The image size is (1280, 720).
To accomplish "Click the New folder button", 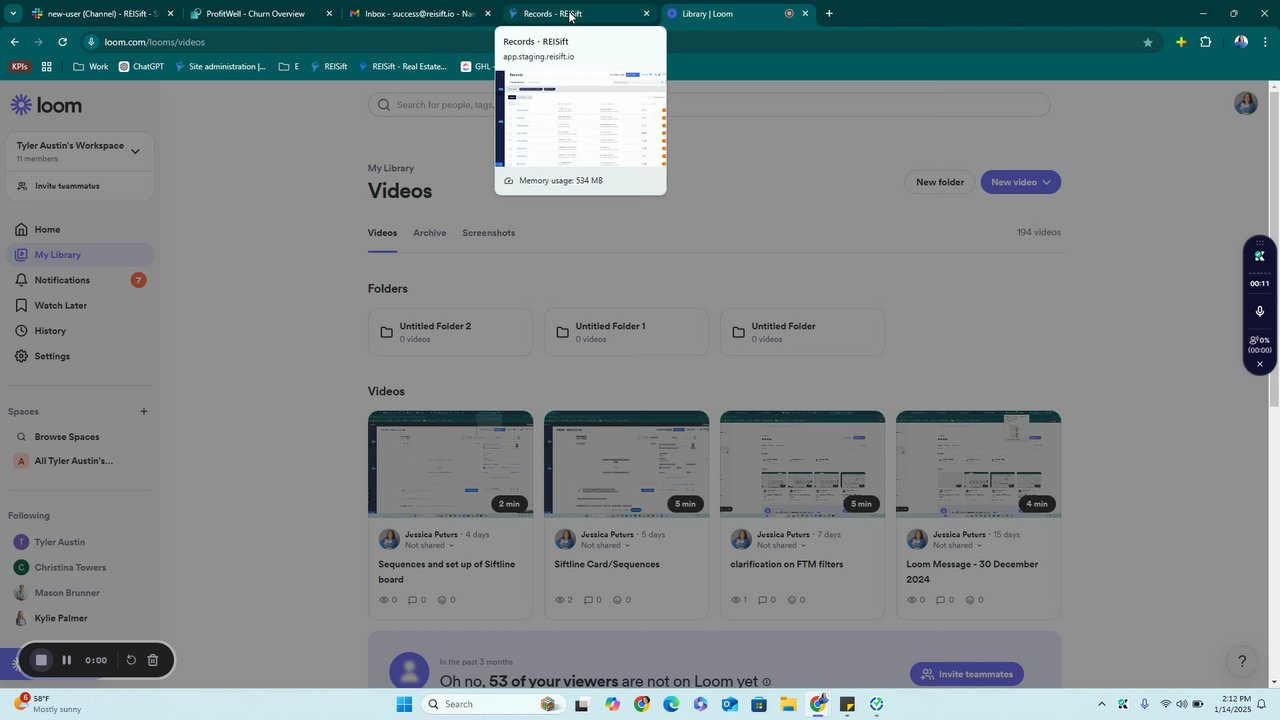I will click(x=940, y=182).
